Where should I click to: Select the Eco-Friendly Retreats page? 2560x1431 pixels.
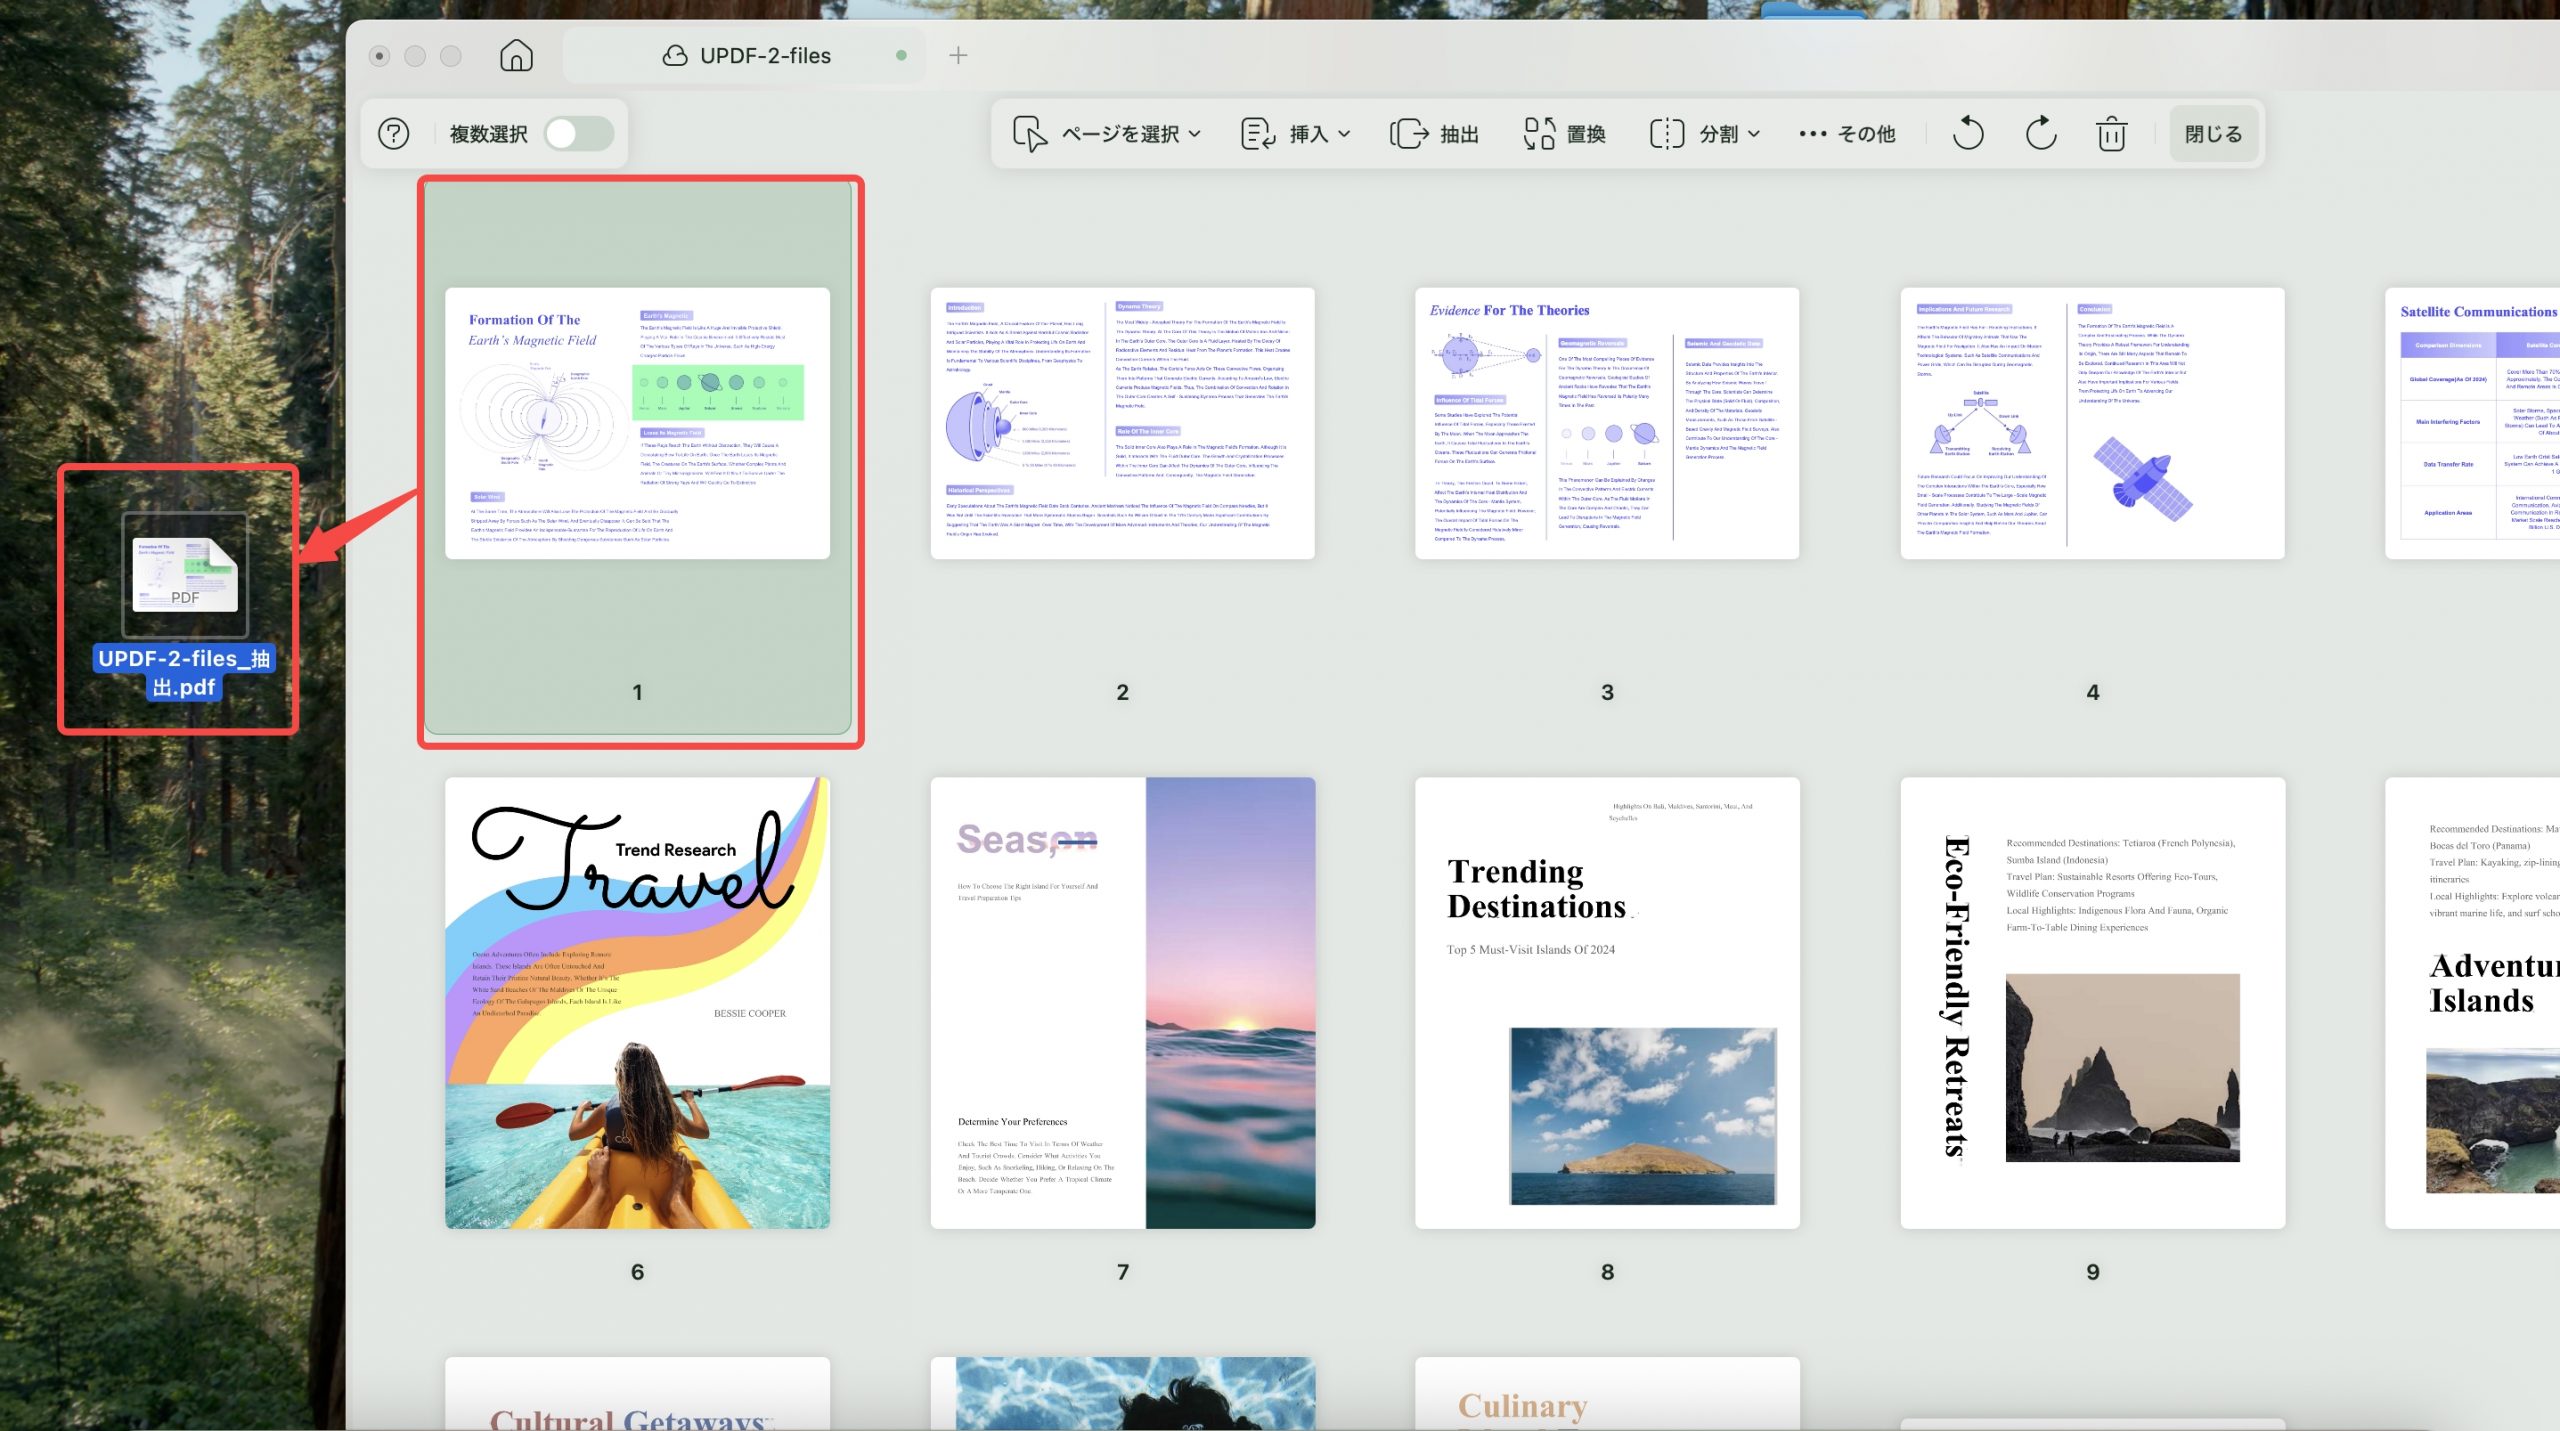pyautogui.click(x=2092, y=1003)
